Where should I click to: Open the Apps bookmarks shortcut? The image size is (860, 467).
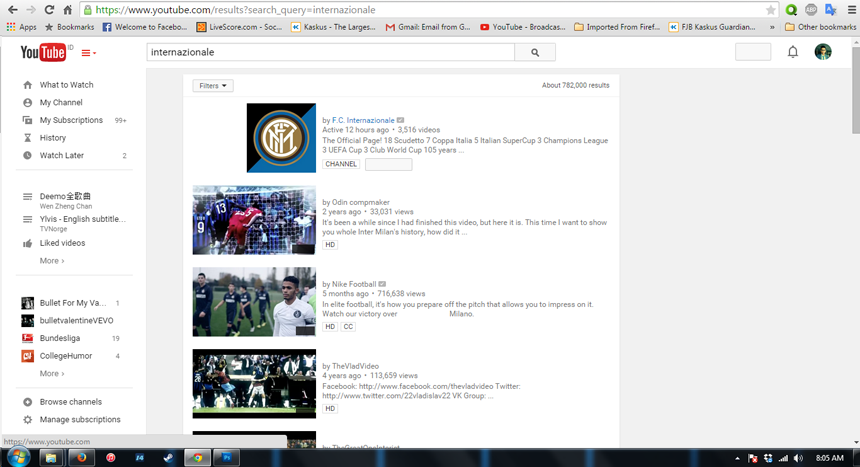(21, 27)
